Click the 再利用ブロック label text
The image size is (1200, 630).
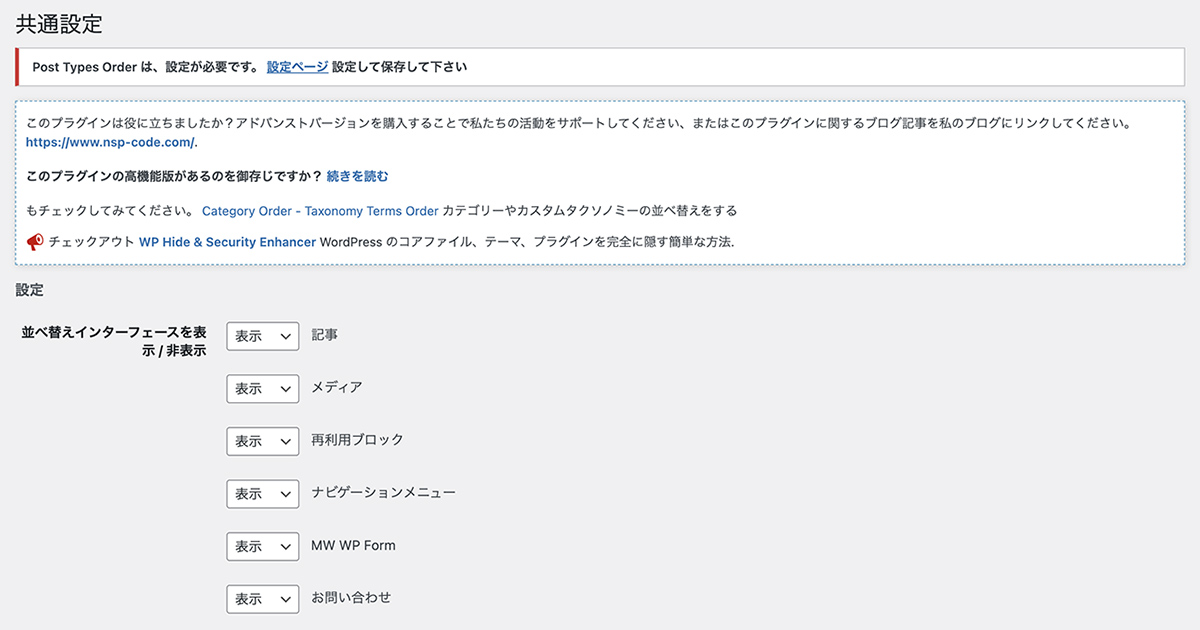[357, 440]
